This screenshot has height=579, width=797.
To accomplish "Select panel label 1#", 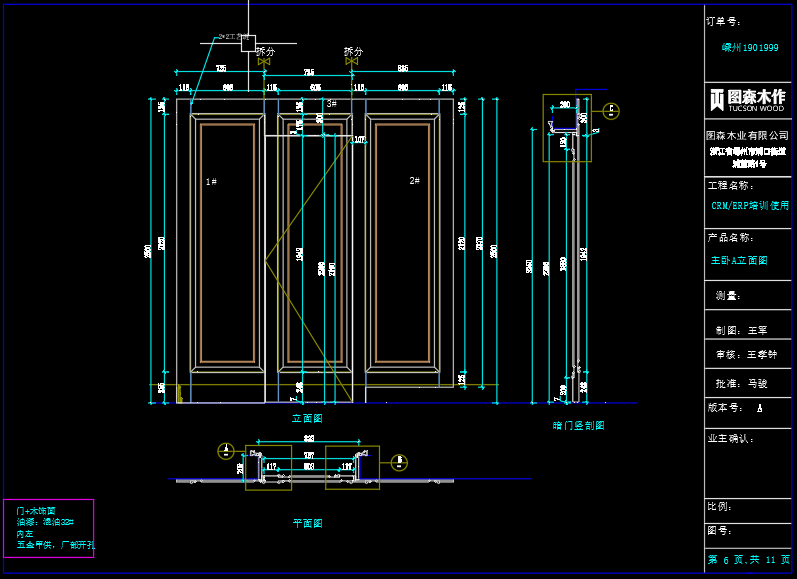I will point(211,181).
